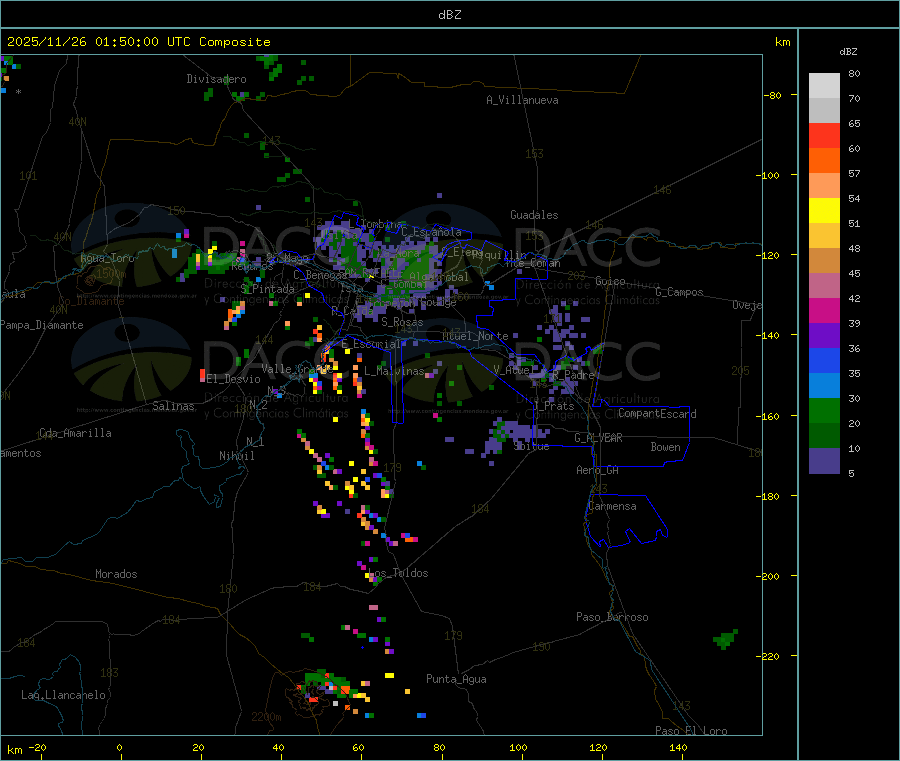Click the '-20' km tick on the bottom axis

tap(38, 747)
